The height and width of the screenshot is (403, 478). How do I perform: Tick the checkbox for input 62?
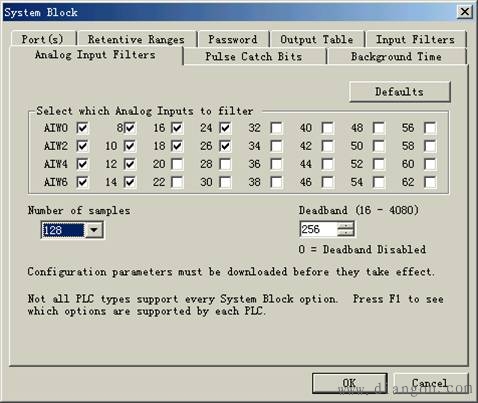430,182
